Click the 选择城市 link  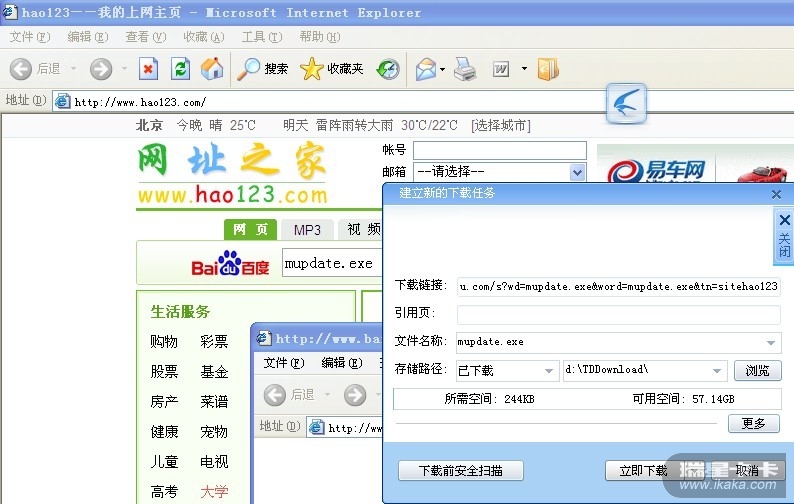click(501, 125)
